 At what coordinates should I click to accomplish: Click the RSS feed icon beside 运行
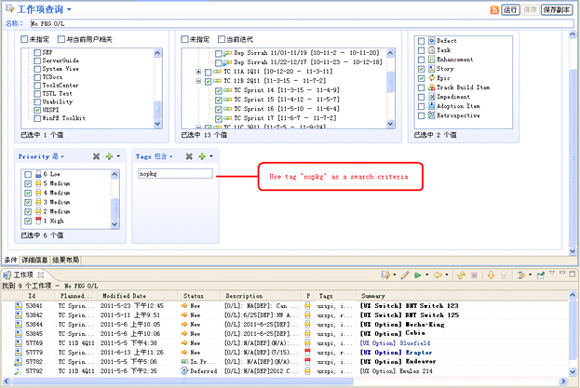(x=494, y=10)
